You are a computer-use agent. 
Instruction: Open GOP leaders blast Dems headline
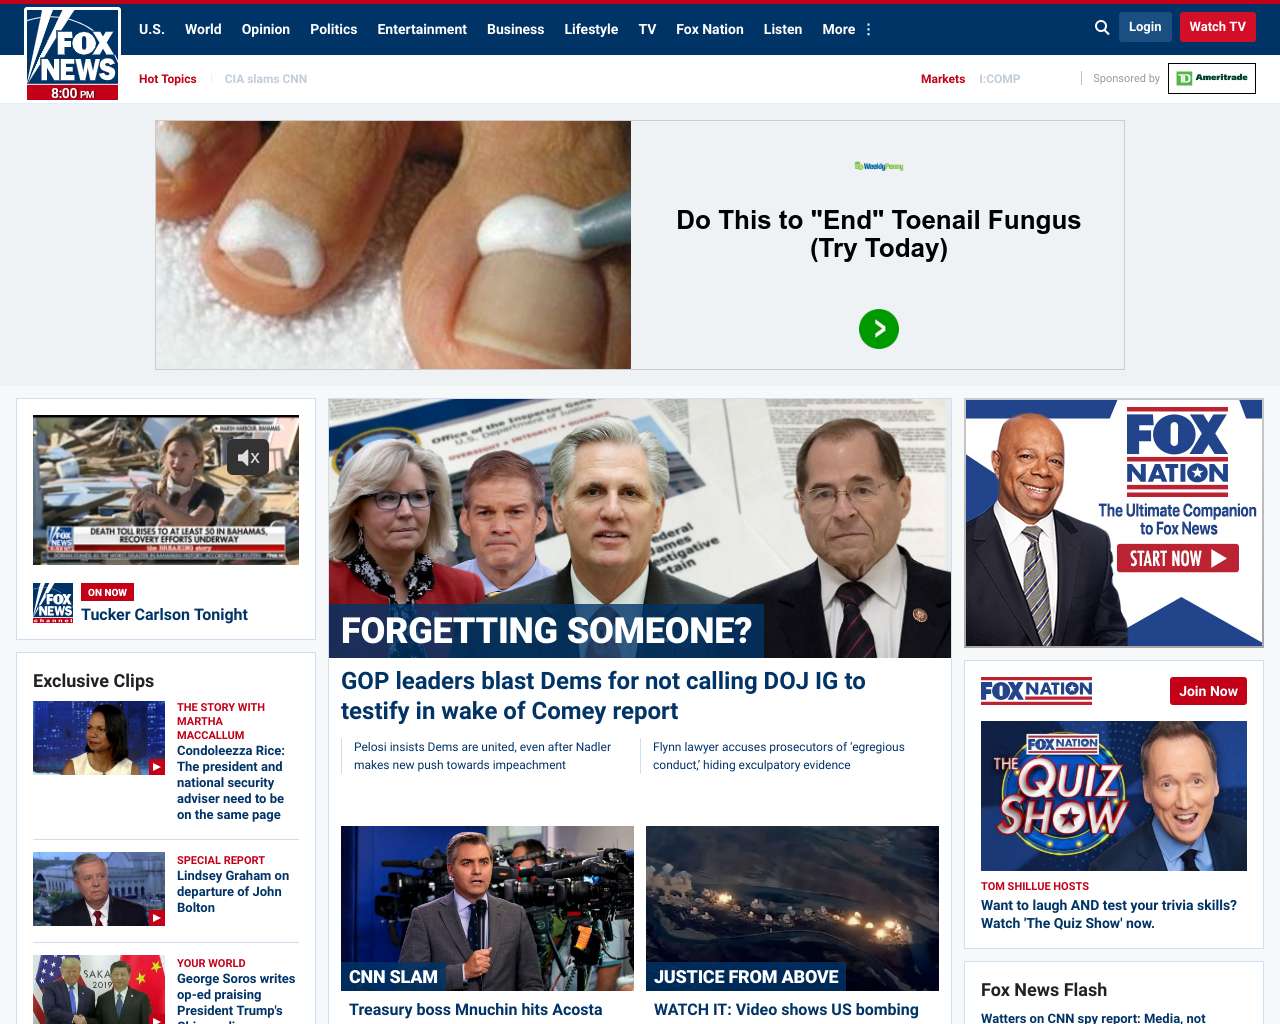pyautogui.click(x=603, y=696)
